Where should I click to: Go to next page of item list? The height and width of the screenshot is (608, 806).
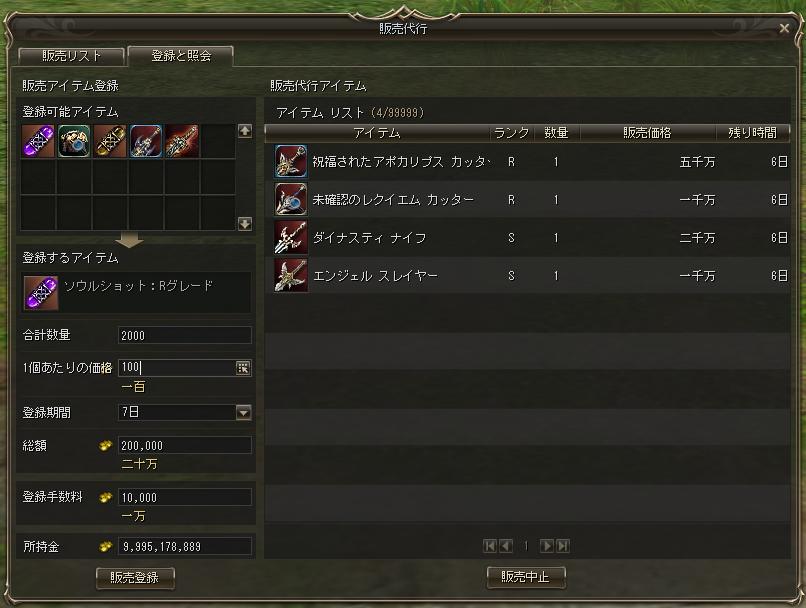tap(547, 546)
